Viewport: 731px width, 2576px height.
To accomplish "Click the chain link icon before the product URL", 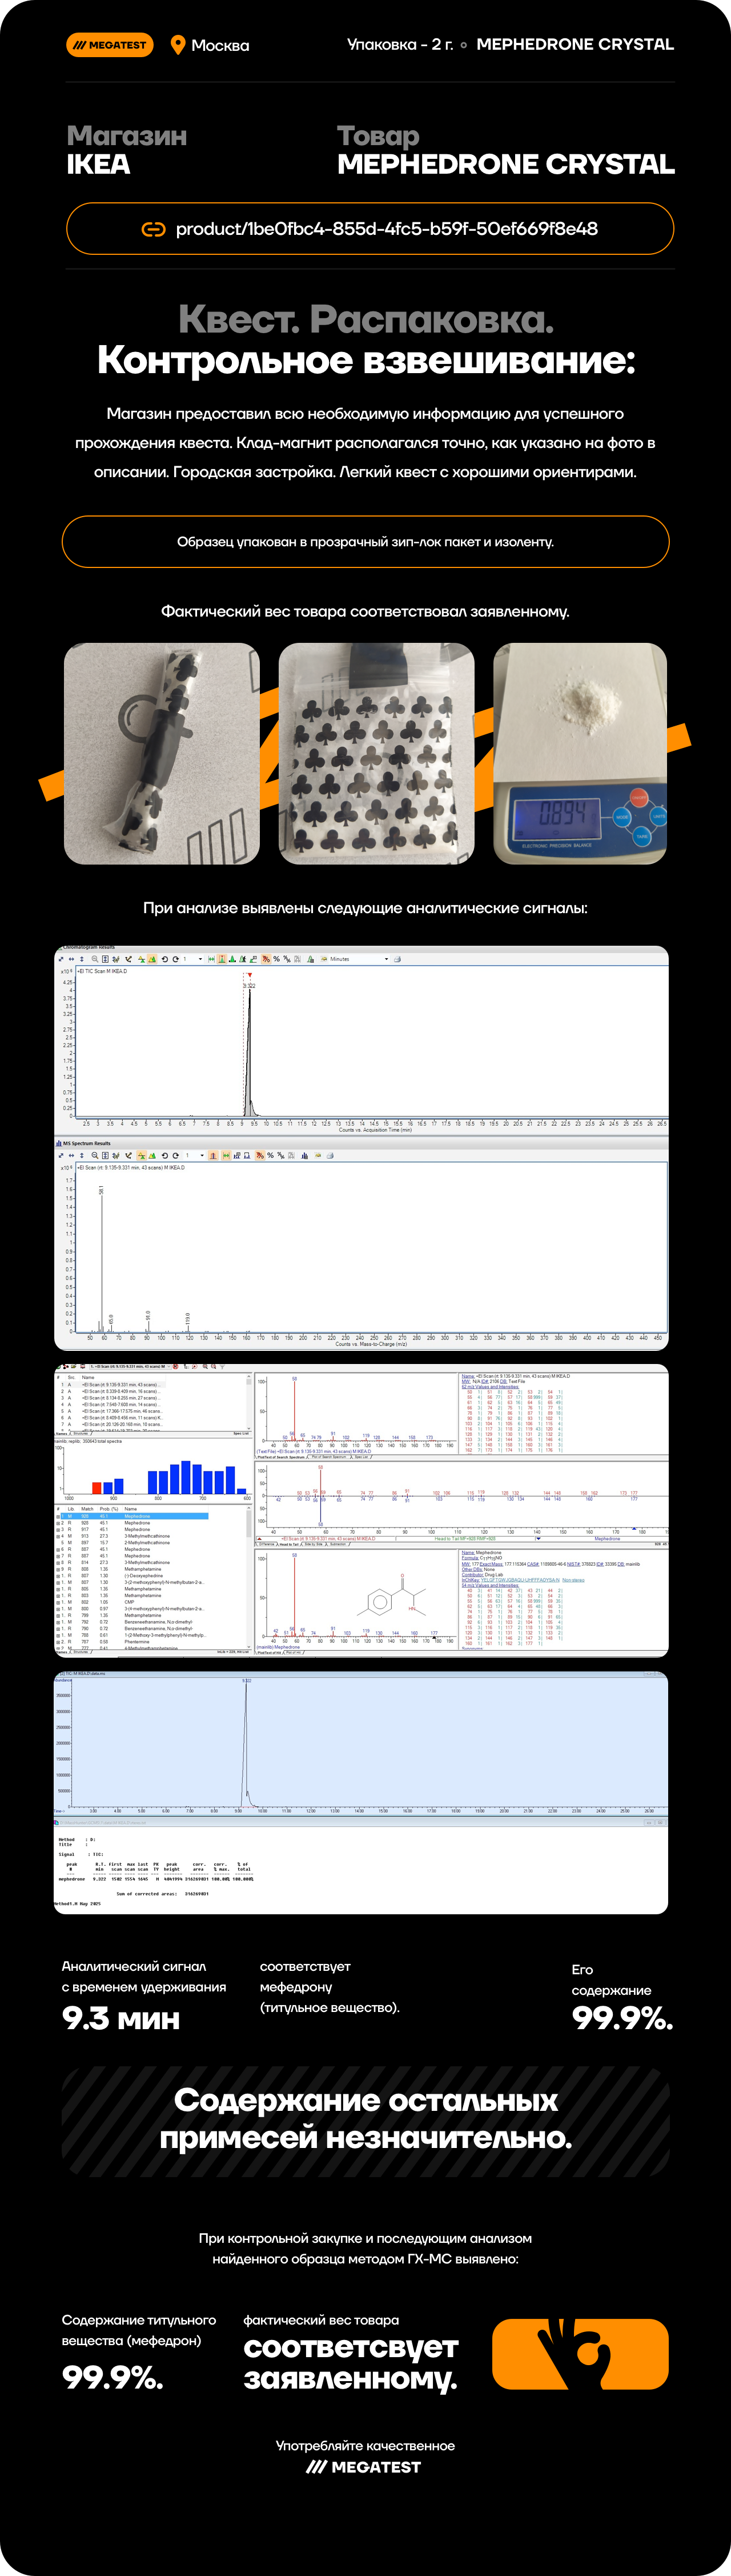I will [153, 229].
